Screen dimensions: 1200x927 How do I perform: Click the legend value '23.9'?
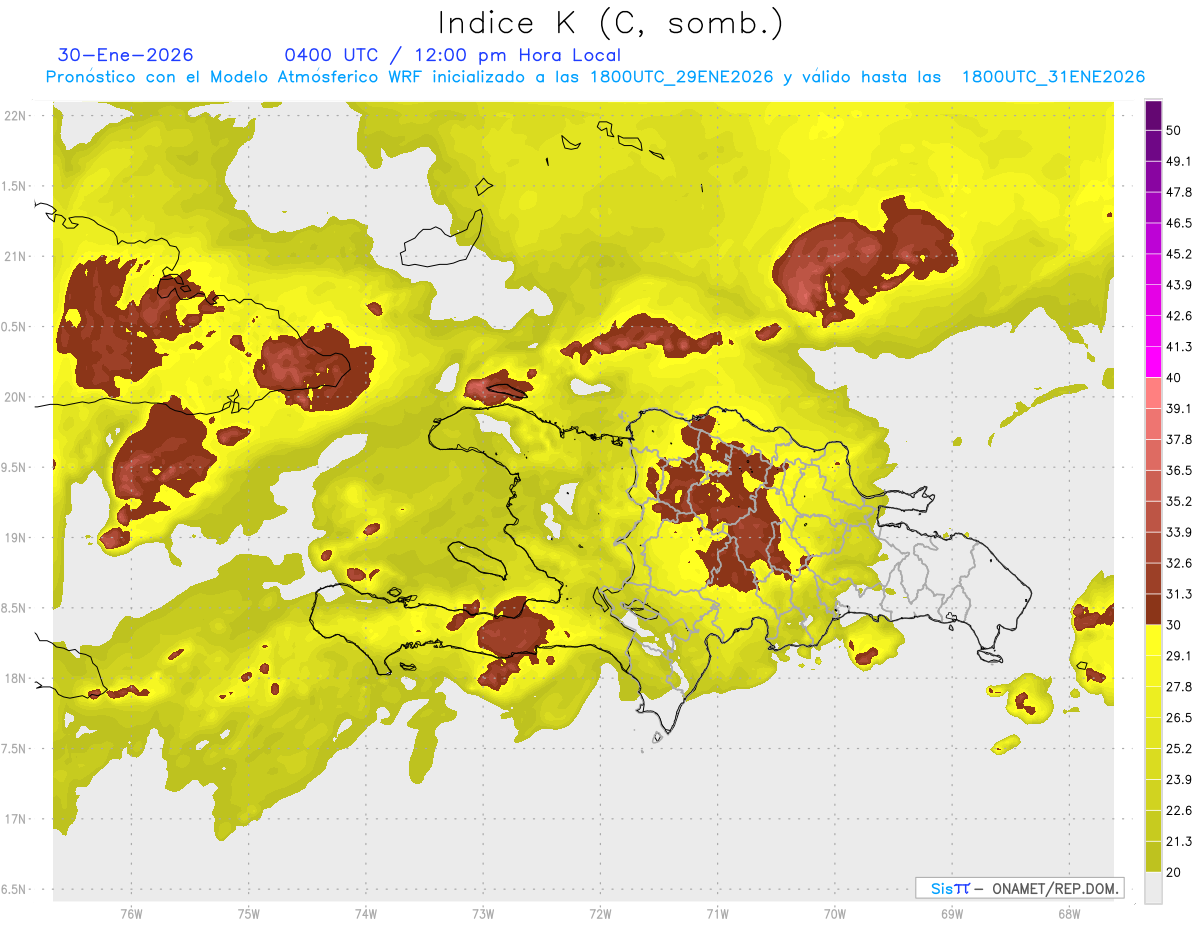(1178, 780)
